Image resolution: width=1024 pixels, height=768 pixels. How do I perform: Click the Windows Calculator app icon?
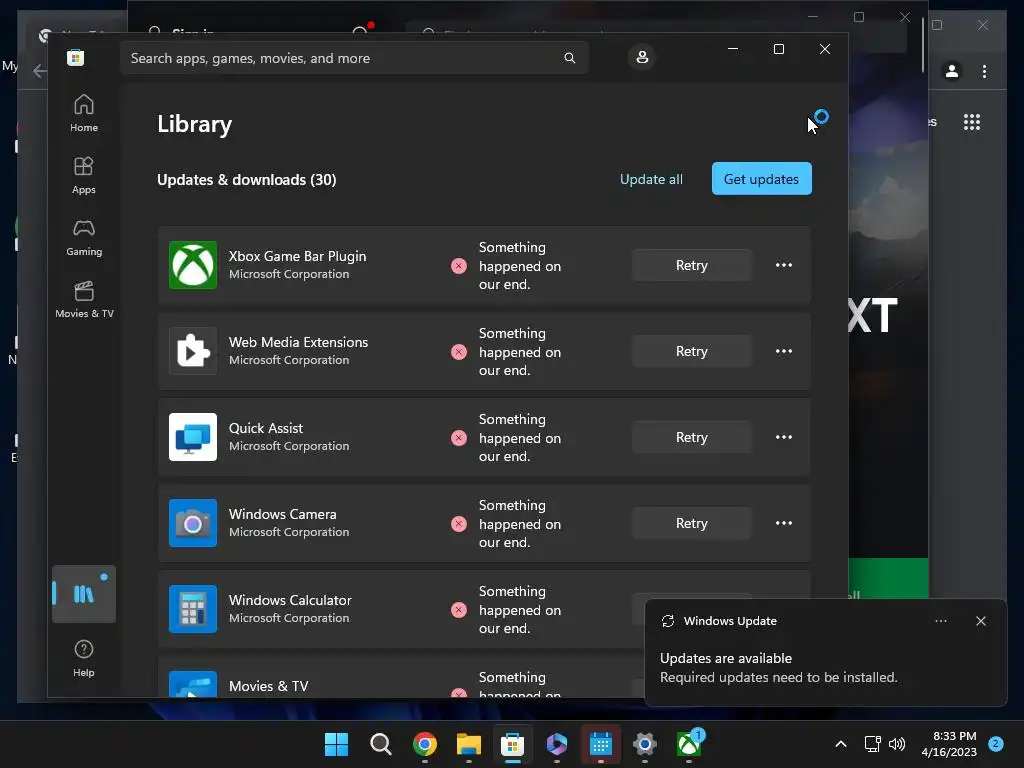(x=193, y=609)
